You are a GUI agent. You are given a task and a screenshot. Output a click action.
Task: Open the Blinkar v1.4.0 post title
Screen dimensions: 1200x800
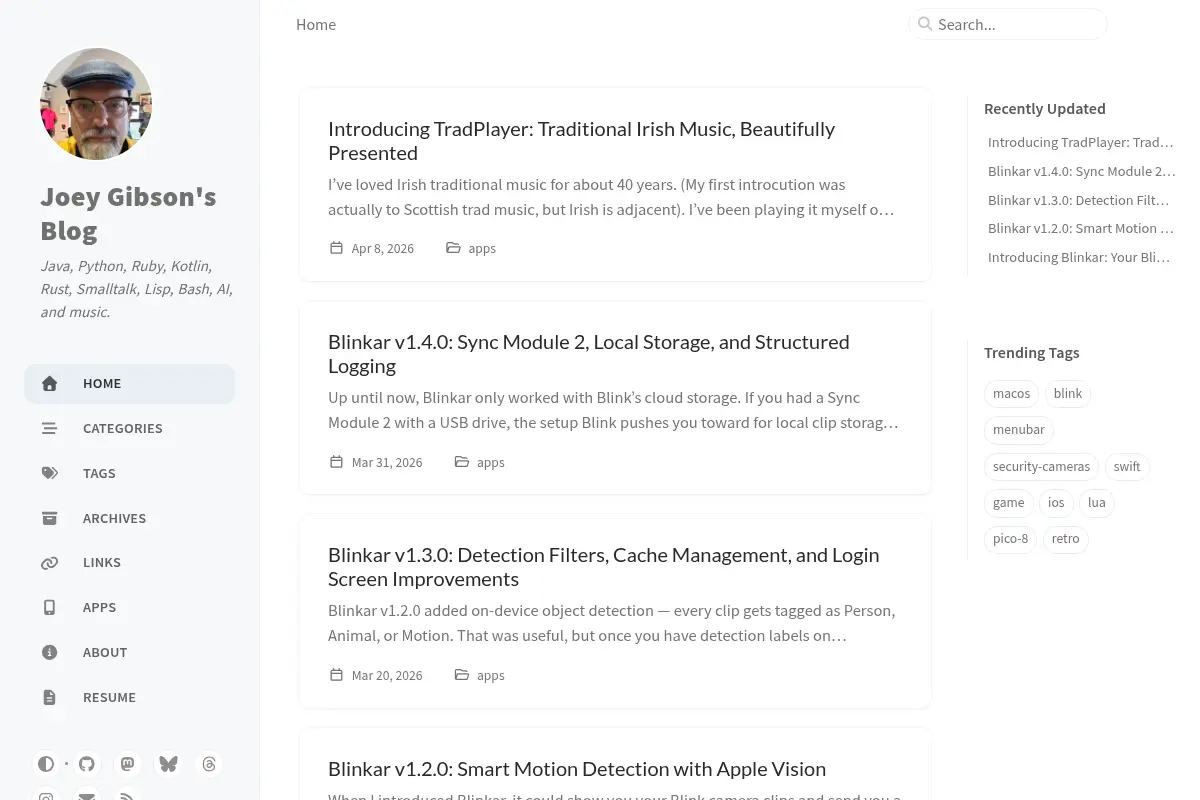pyautogui.click(x=588, y=354)
